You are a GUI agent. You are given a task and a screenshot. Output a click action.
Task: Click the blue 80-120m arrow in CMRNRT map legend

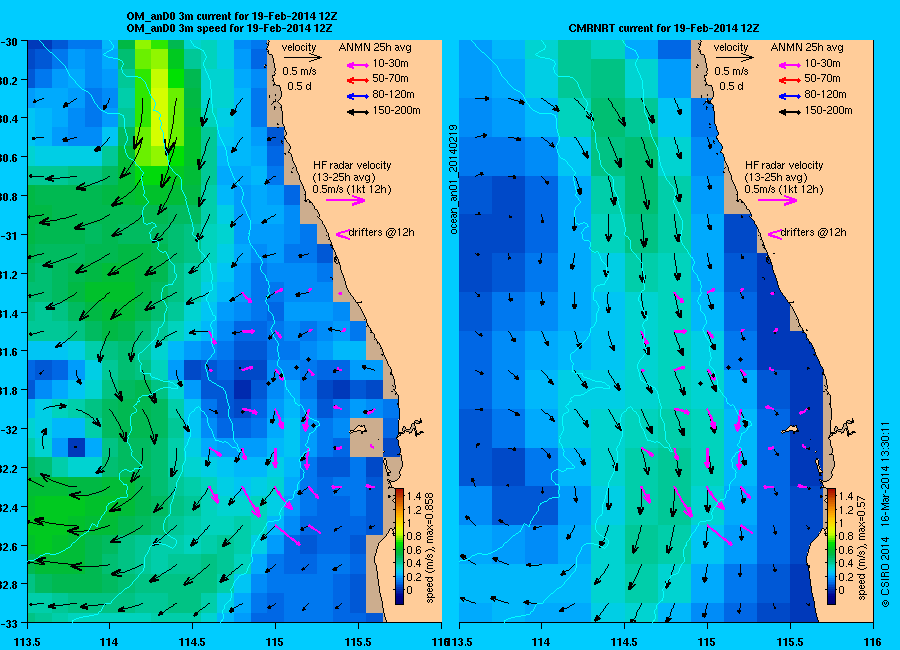pyautogui.click(x=790, y=96)
